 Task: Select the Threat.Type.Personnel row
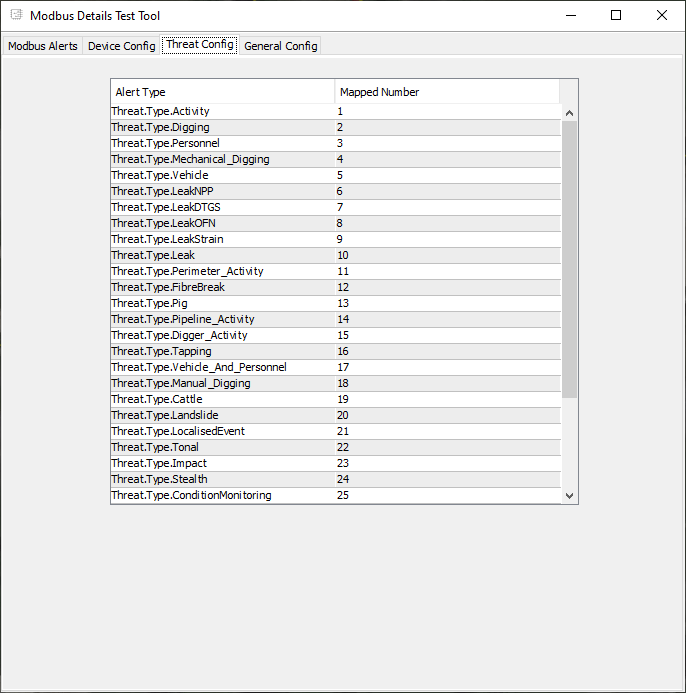coord(336,143)
